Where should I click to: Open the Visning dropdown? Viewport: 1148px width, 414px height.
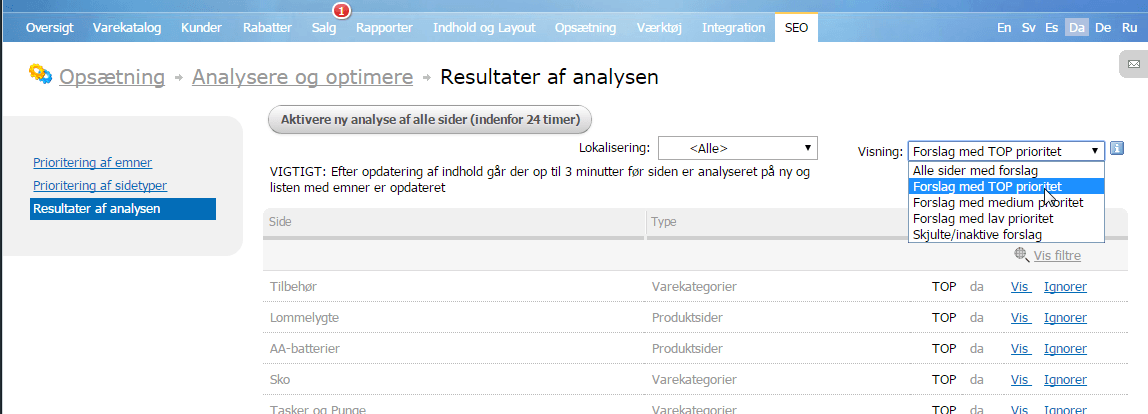click(x=1006, y=152)
